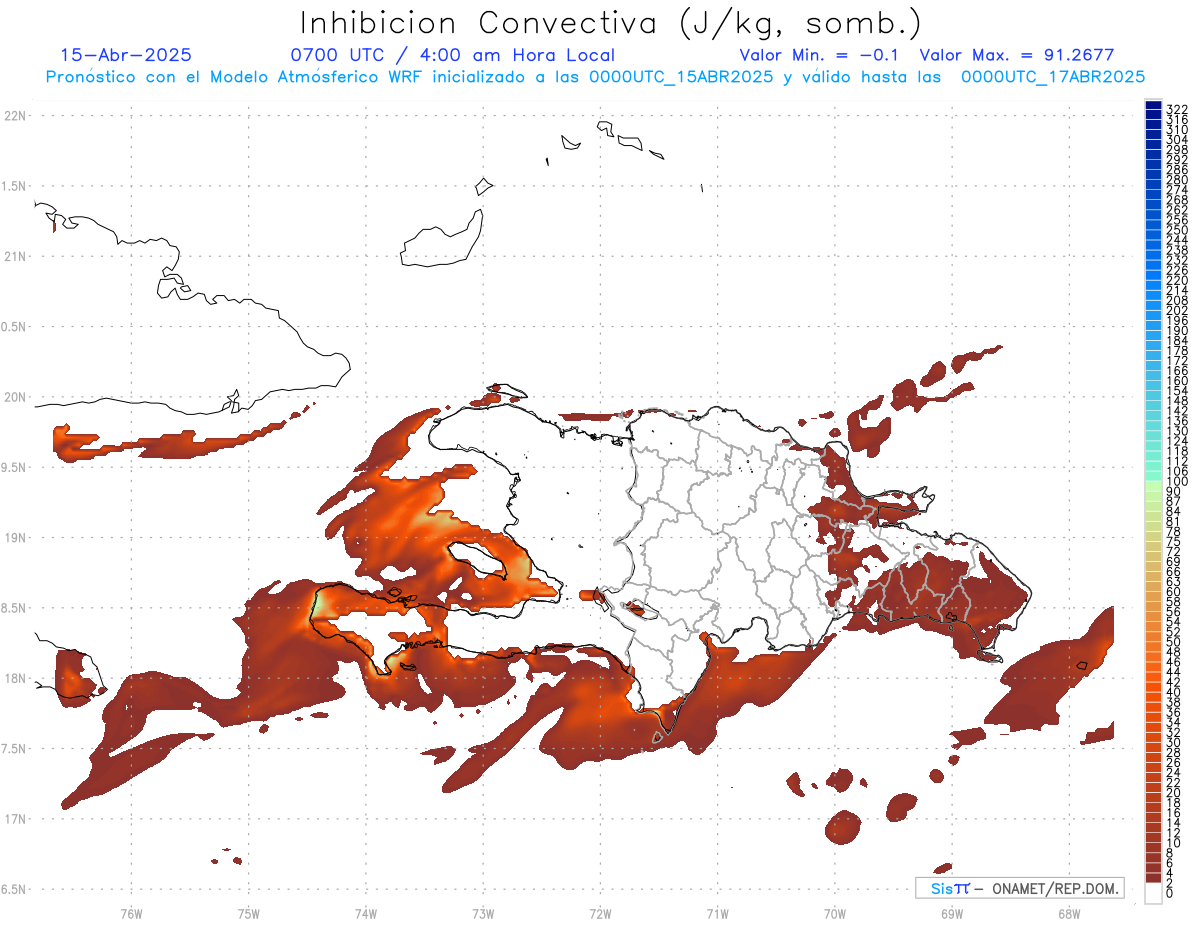Click the '22N' latitude label
The image size is (1200, 927).
pyautogui.click(x=15, y=116)
